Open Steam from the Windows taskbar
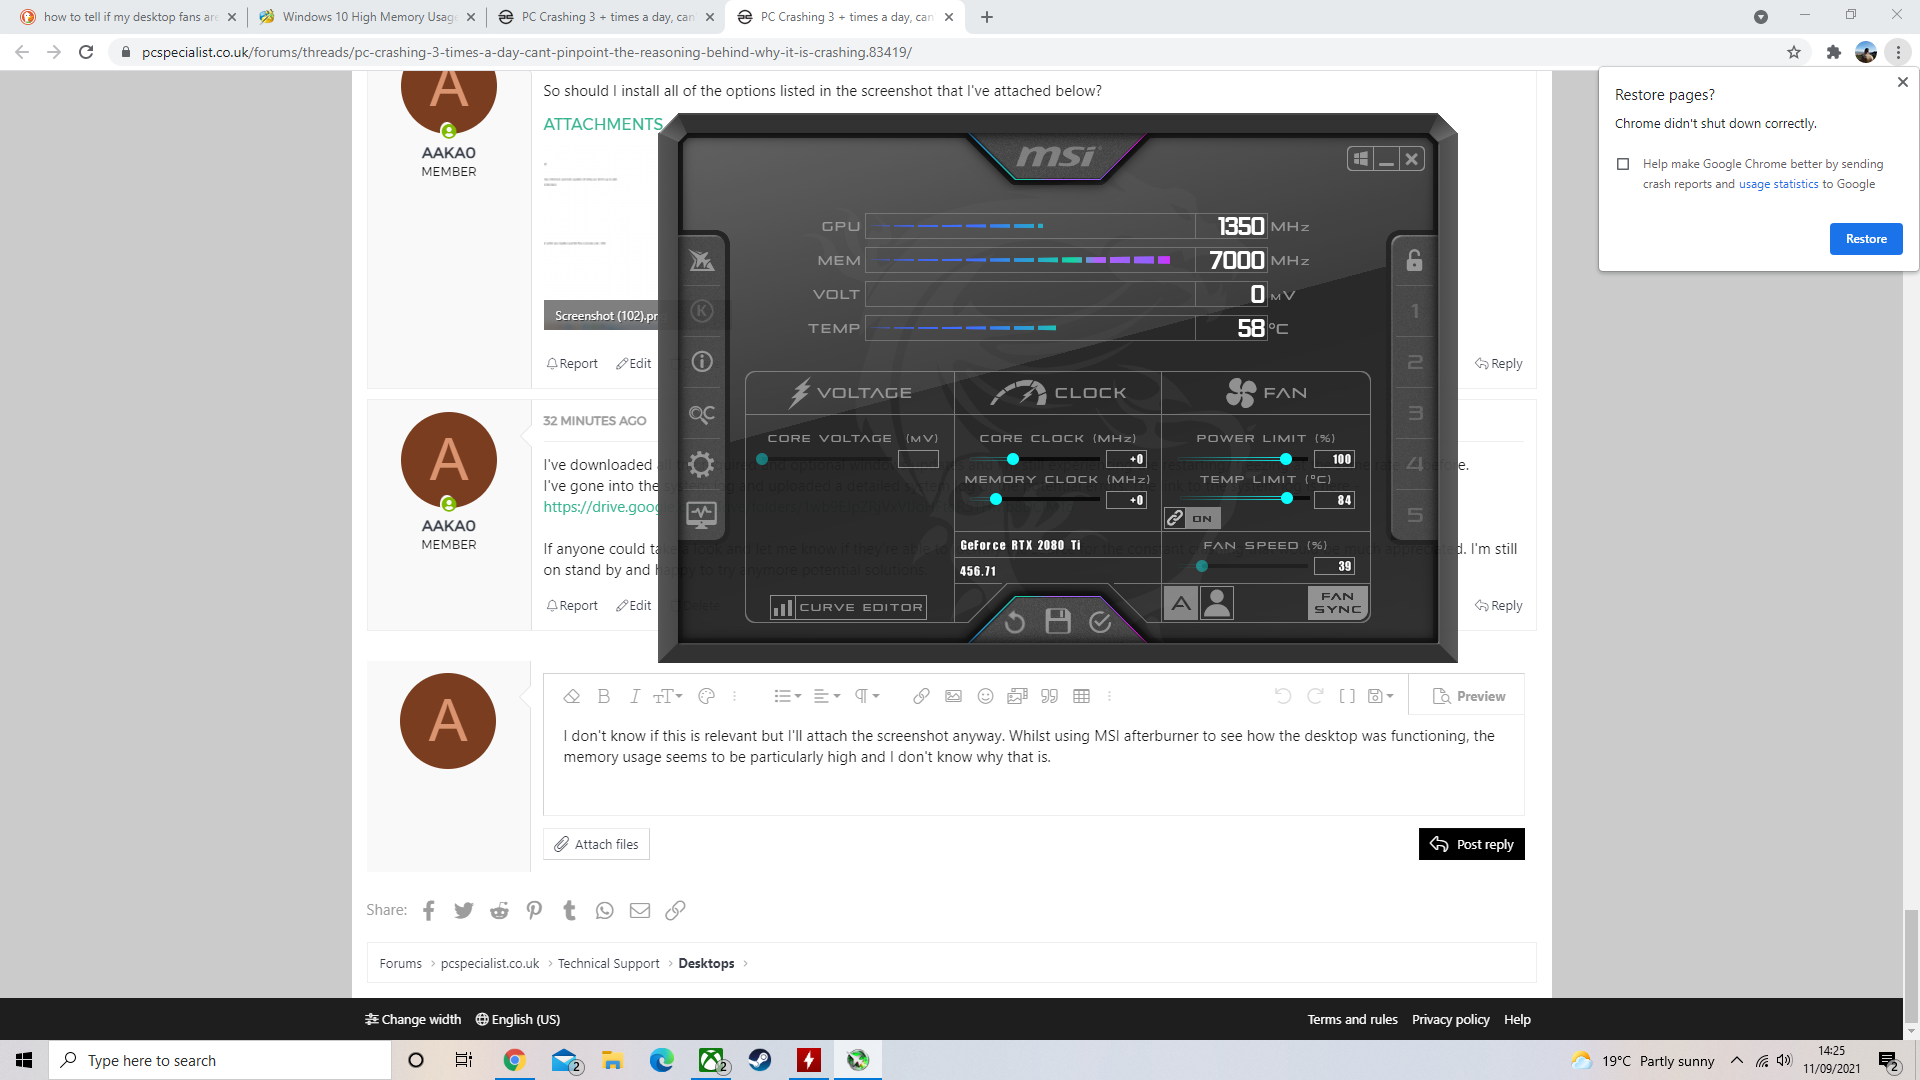The width and height of the screenshot is (1920, 1080). point(760,1060)
